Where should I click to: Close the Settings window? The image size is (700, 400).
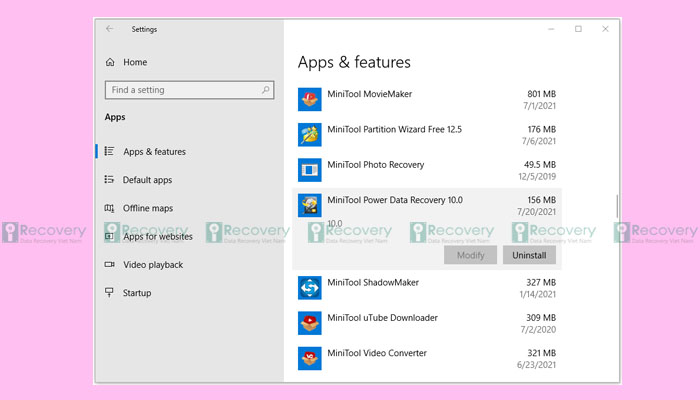(x=605, y=29)
